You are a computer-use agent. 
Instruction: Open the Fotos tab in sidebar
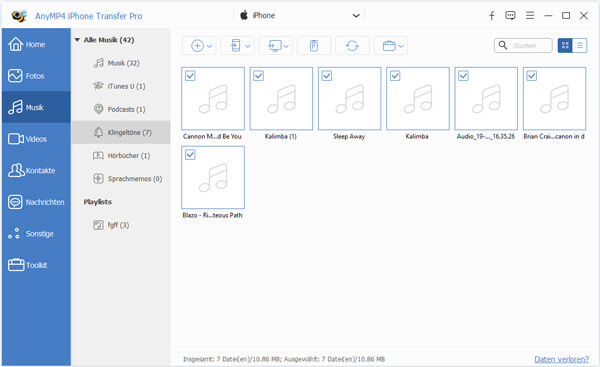(36, 76)
